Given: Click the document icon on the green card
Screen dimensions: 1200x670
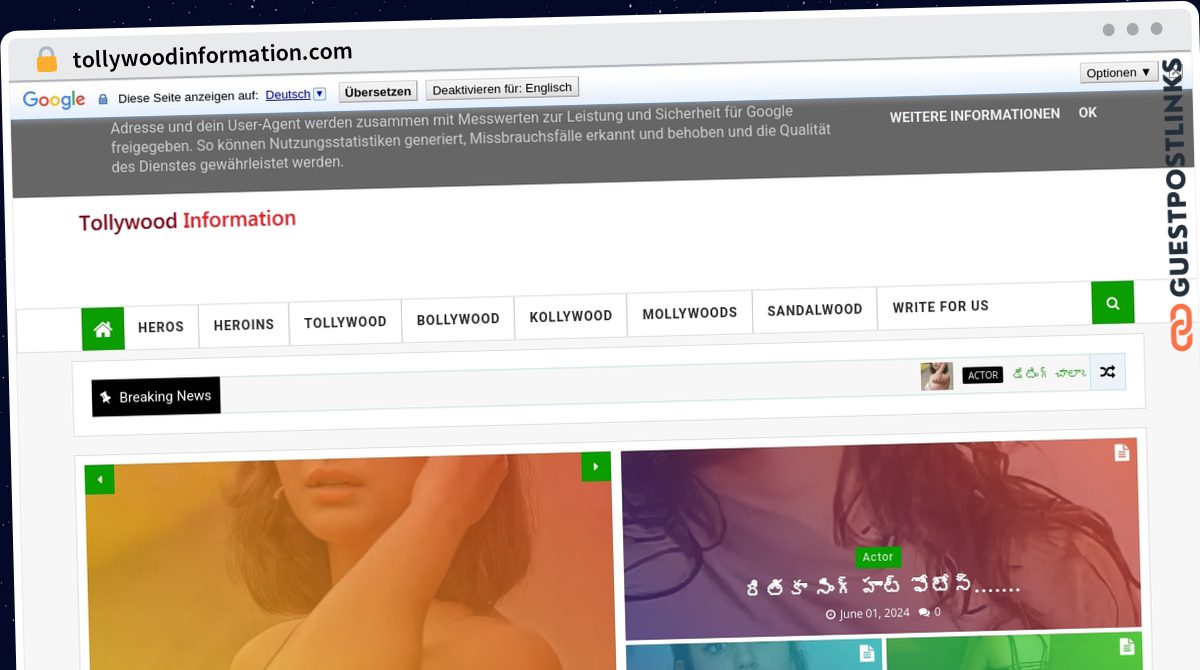Looking at the screenshot, I should [1127, 646].
